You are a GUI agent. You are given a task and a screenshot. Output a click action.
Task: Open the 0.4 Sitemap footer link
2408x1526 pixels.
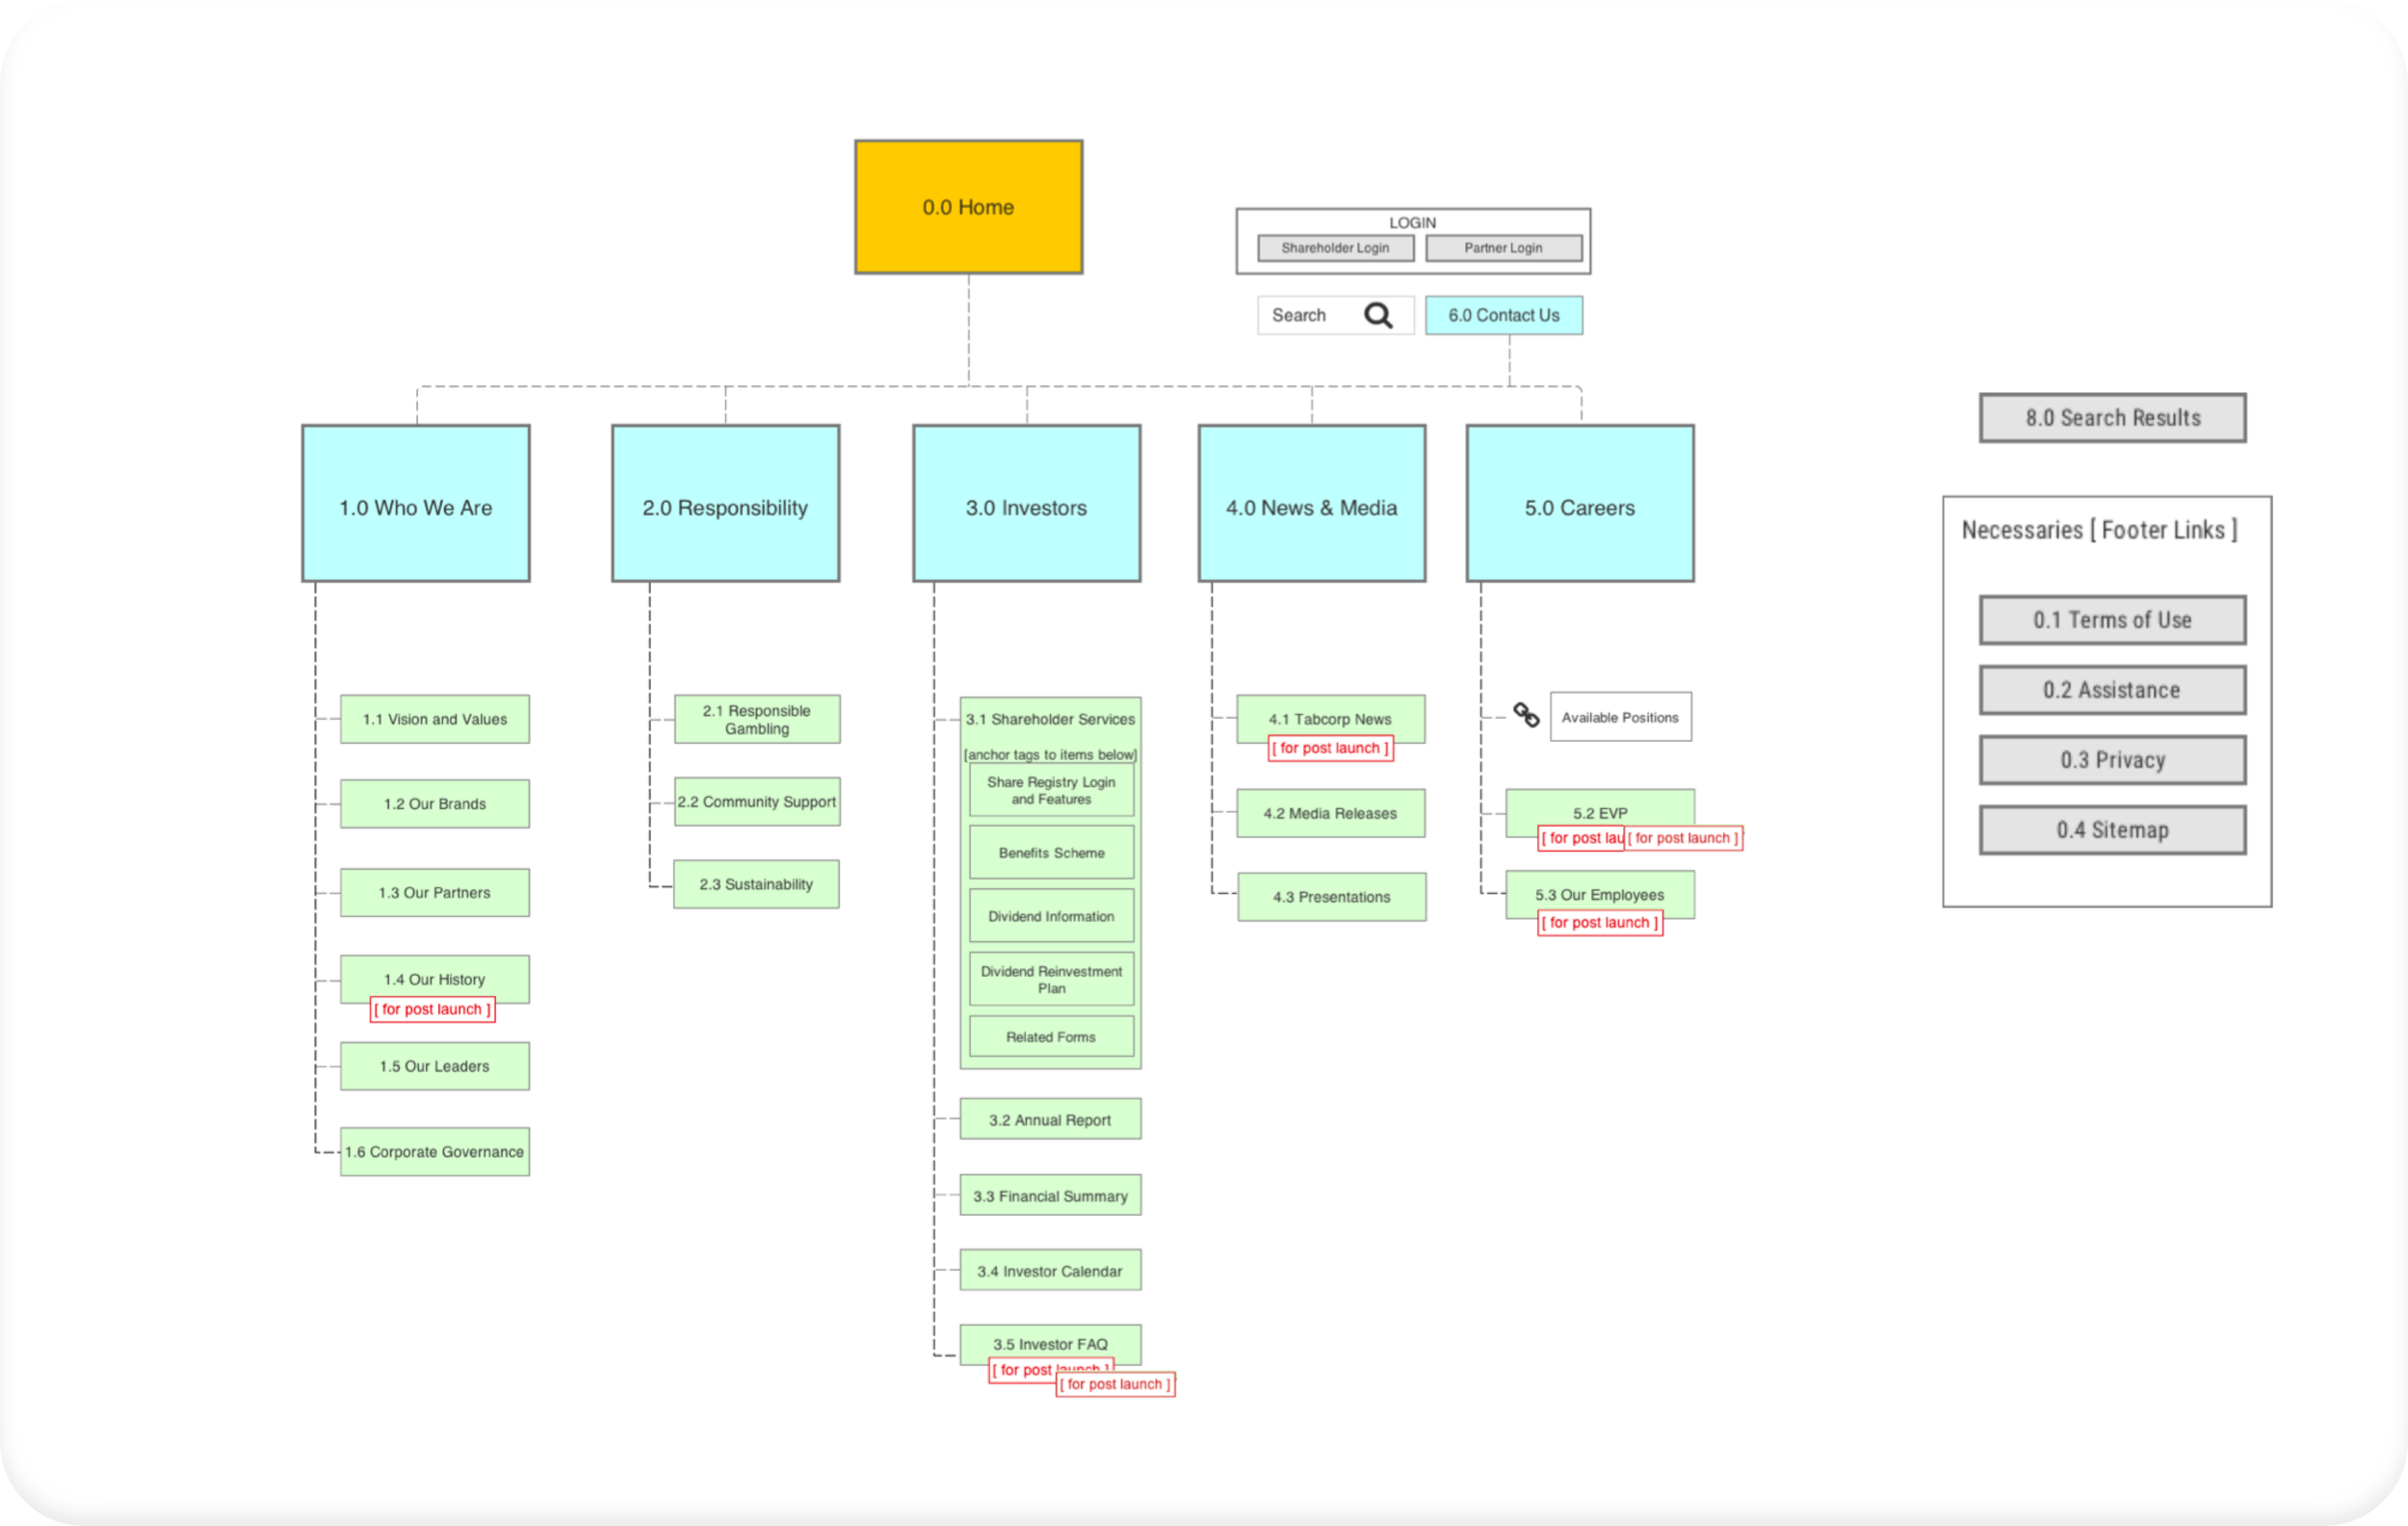tap(2112, 830)
